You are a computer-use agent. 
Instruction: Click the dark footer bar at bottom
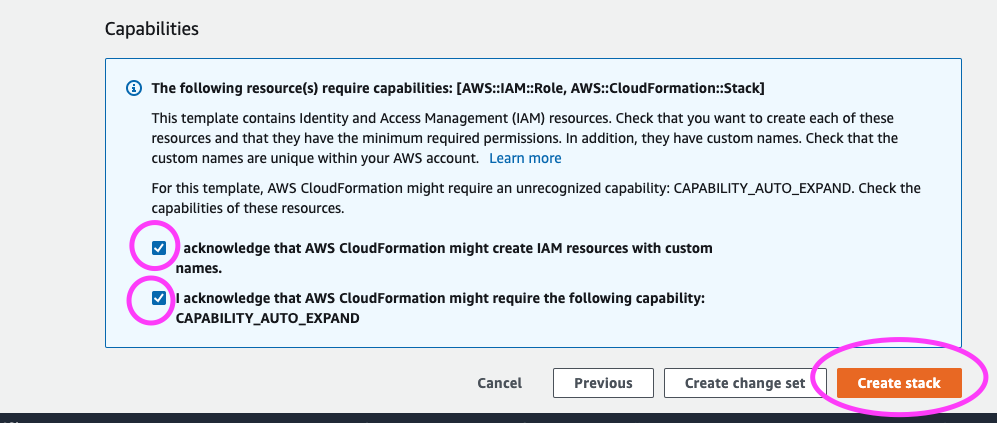[498, 417]
